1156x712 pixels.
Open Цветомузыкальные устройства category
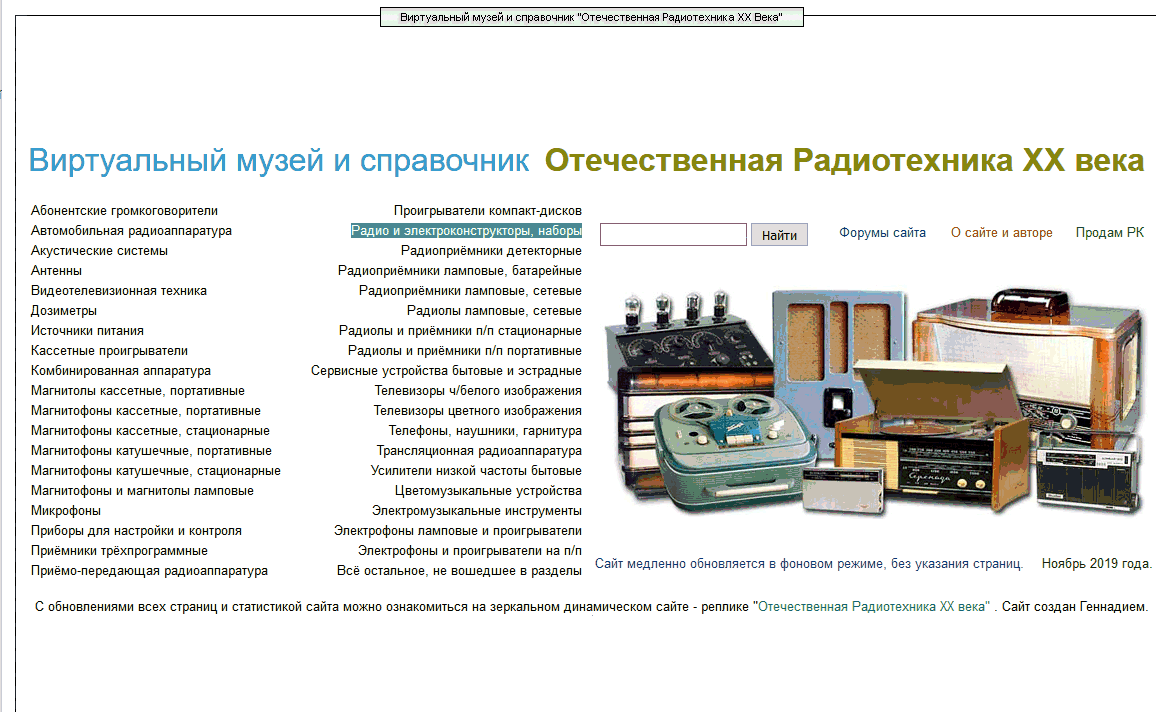click(488, 491)
